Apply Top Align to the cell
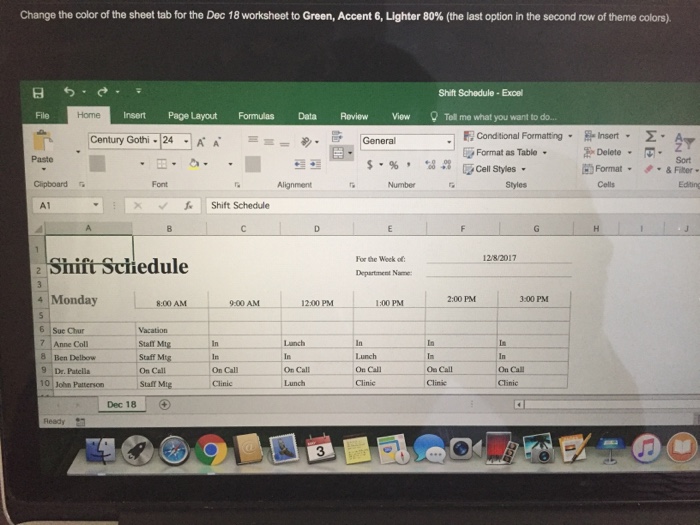Viewport: 700px width, 525px height. 253,140
